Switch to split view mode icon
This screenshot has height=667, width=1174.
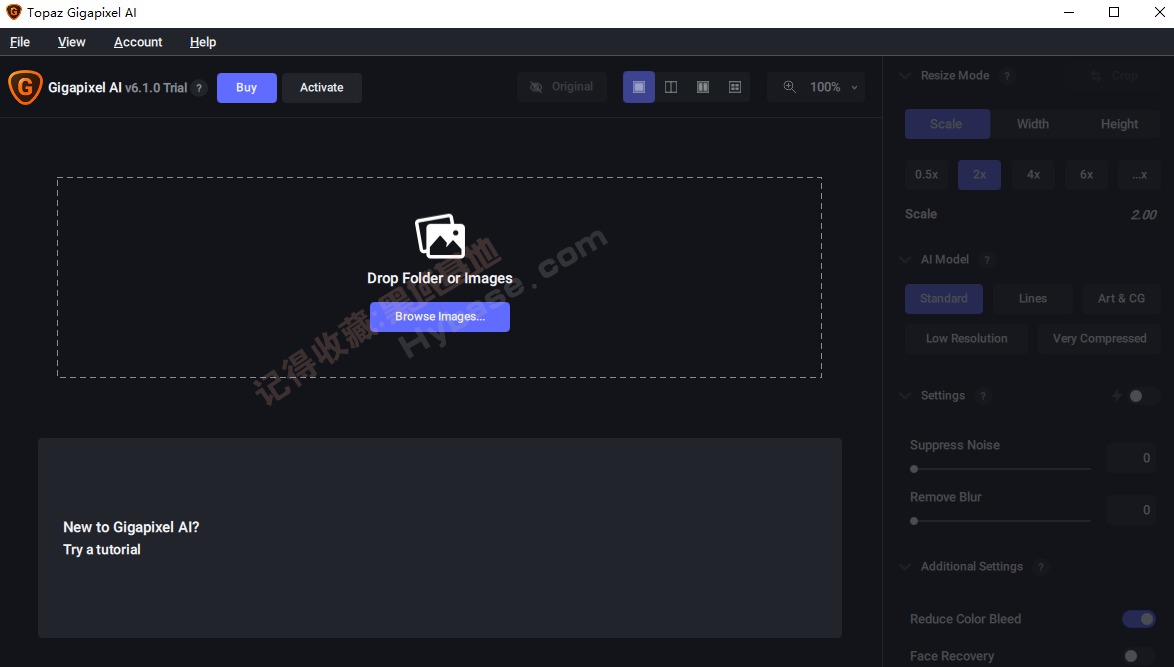(x=671, y=87)
